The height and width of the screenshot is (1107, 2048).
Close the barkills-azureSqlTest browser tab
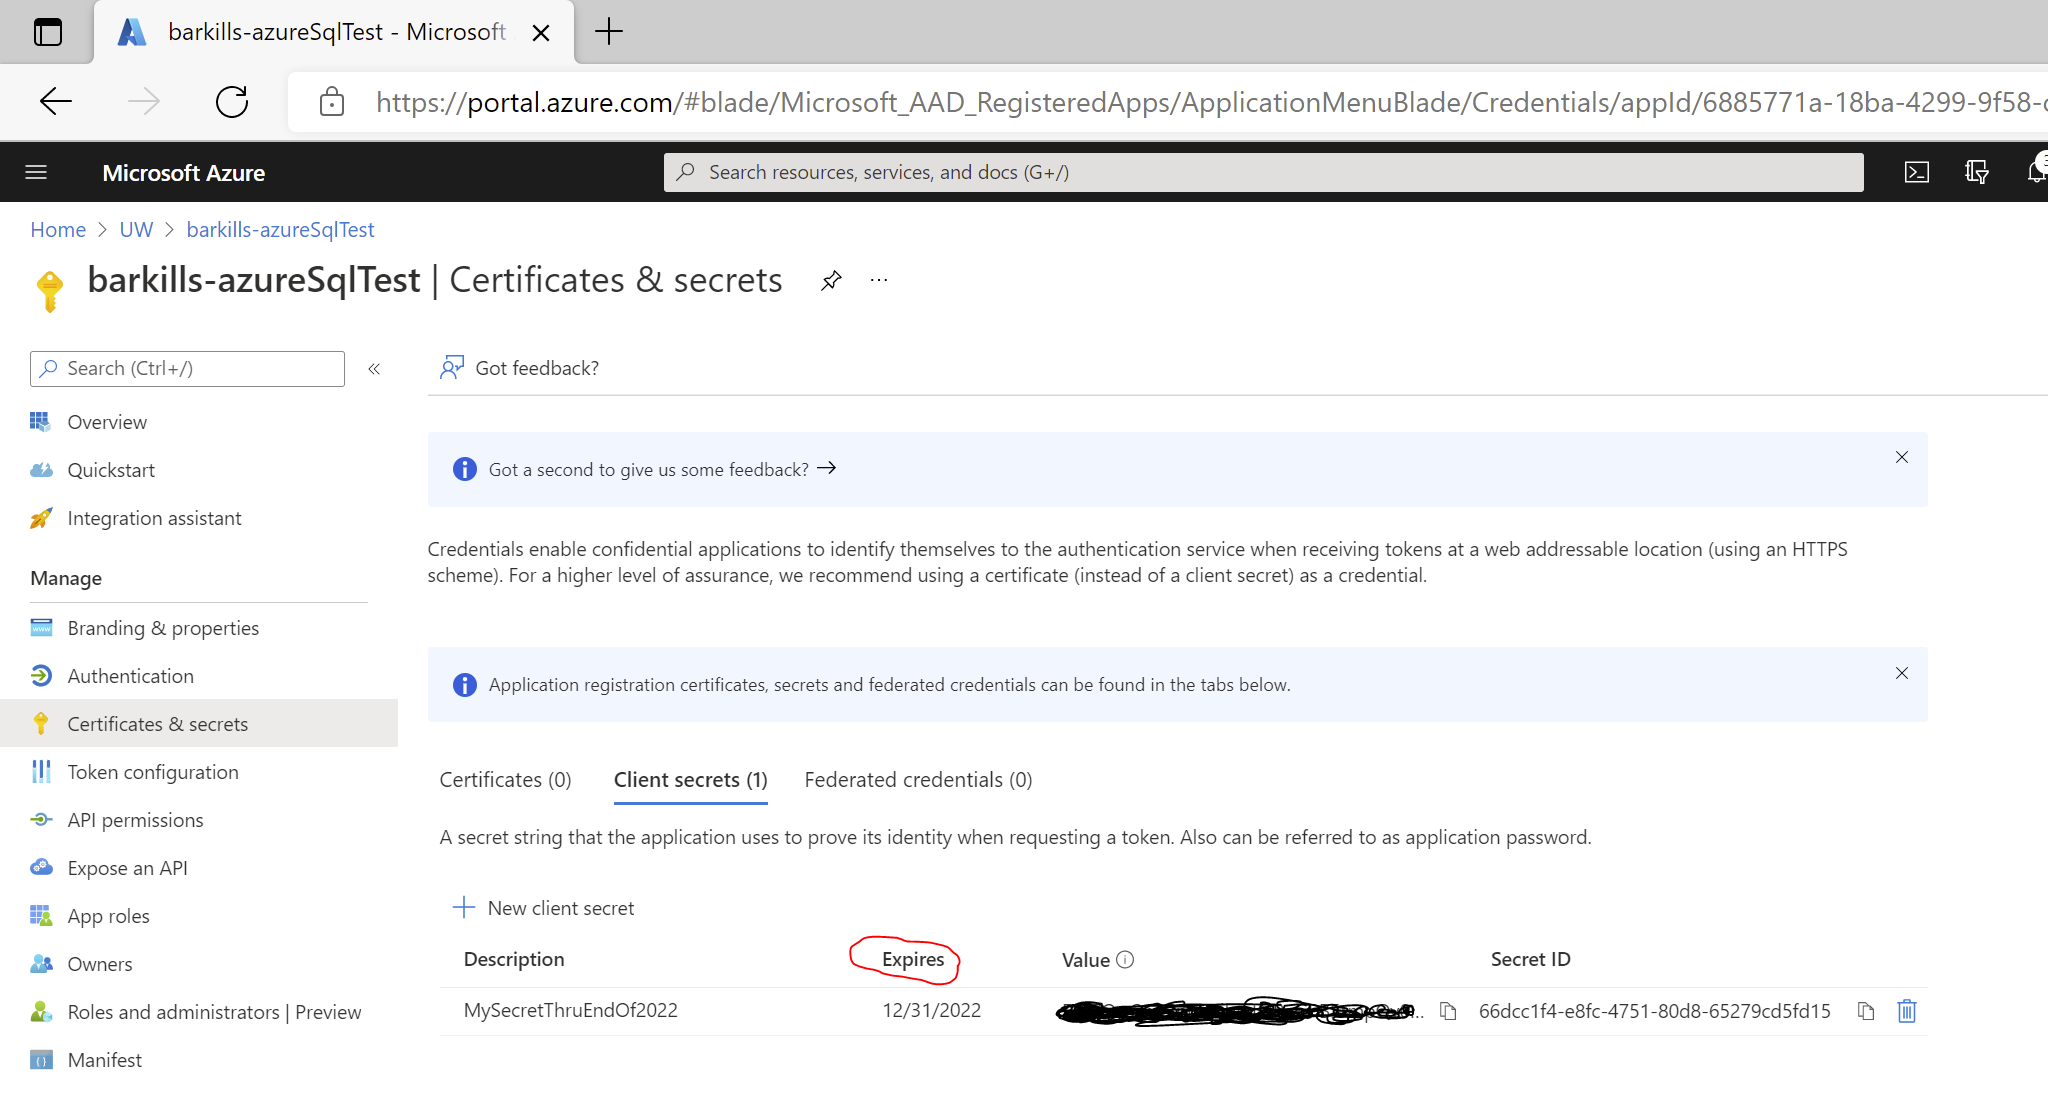(541, 33)
